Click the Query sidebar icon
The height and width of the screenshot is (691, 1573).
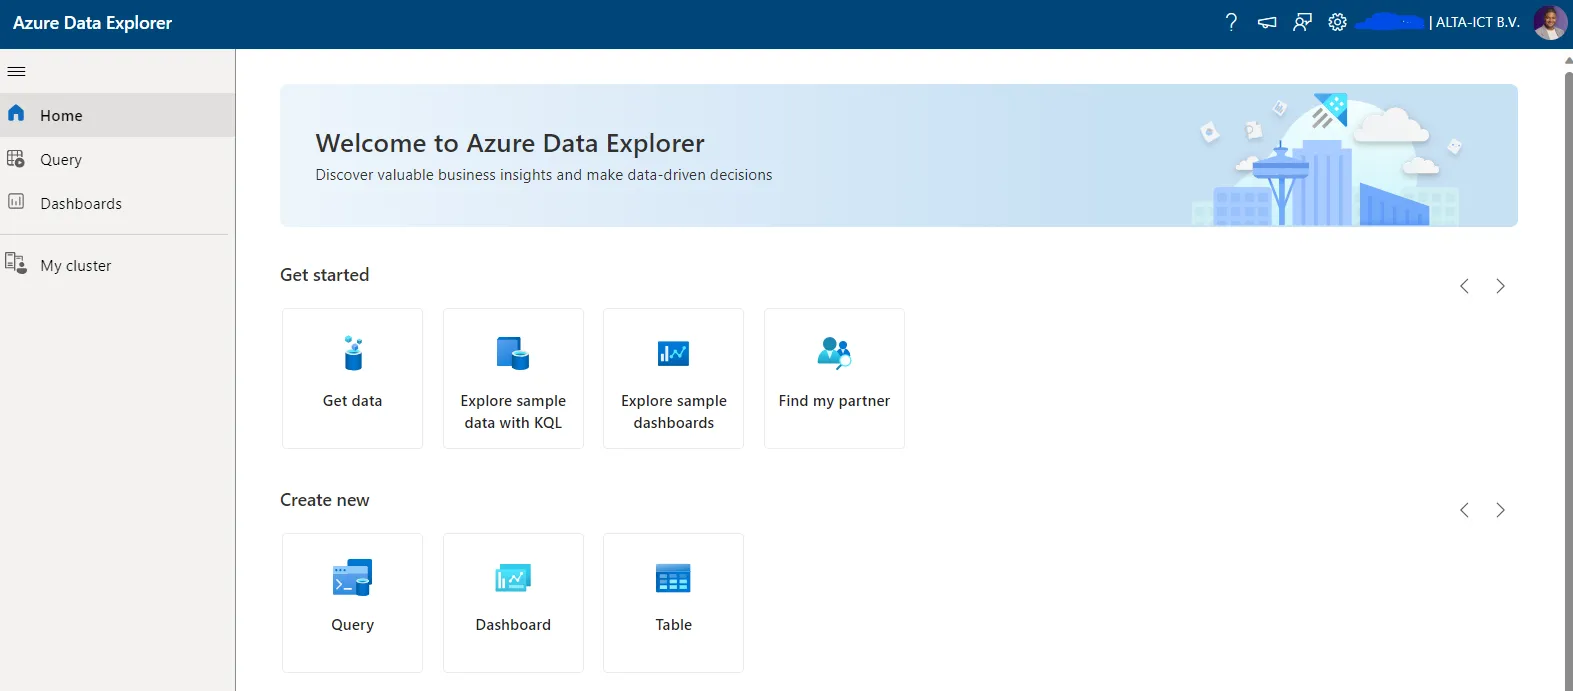point(16,158)
